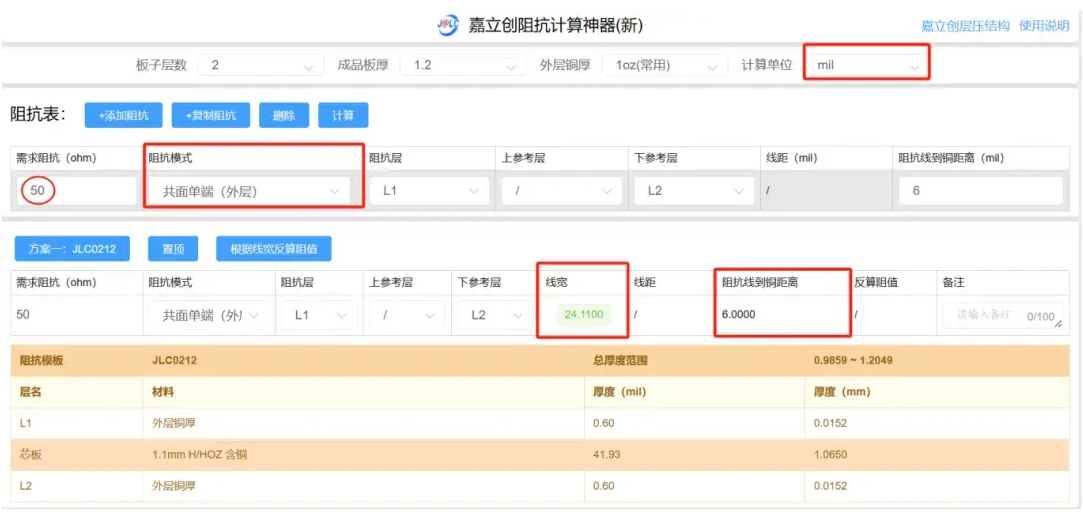Open the 上参考层 dropdown in the top table

coord(562,191)
